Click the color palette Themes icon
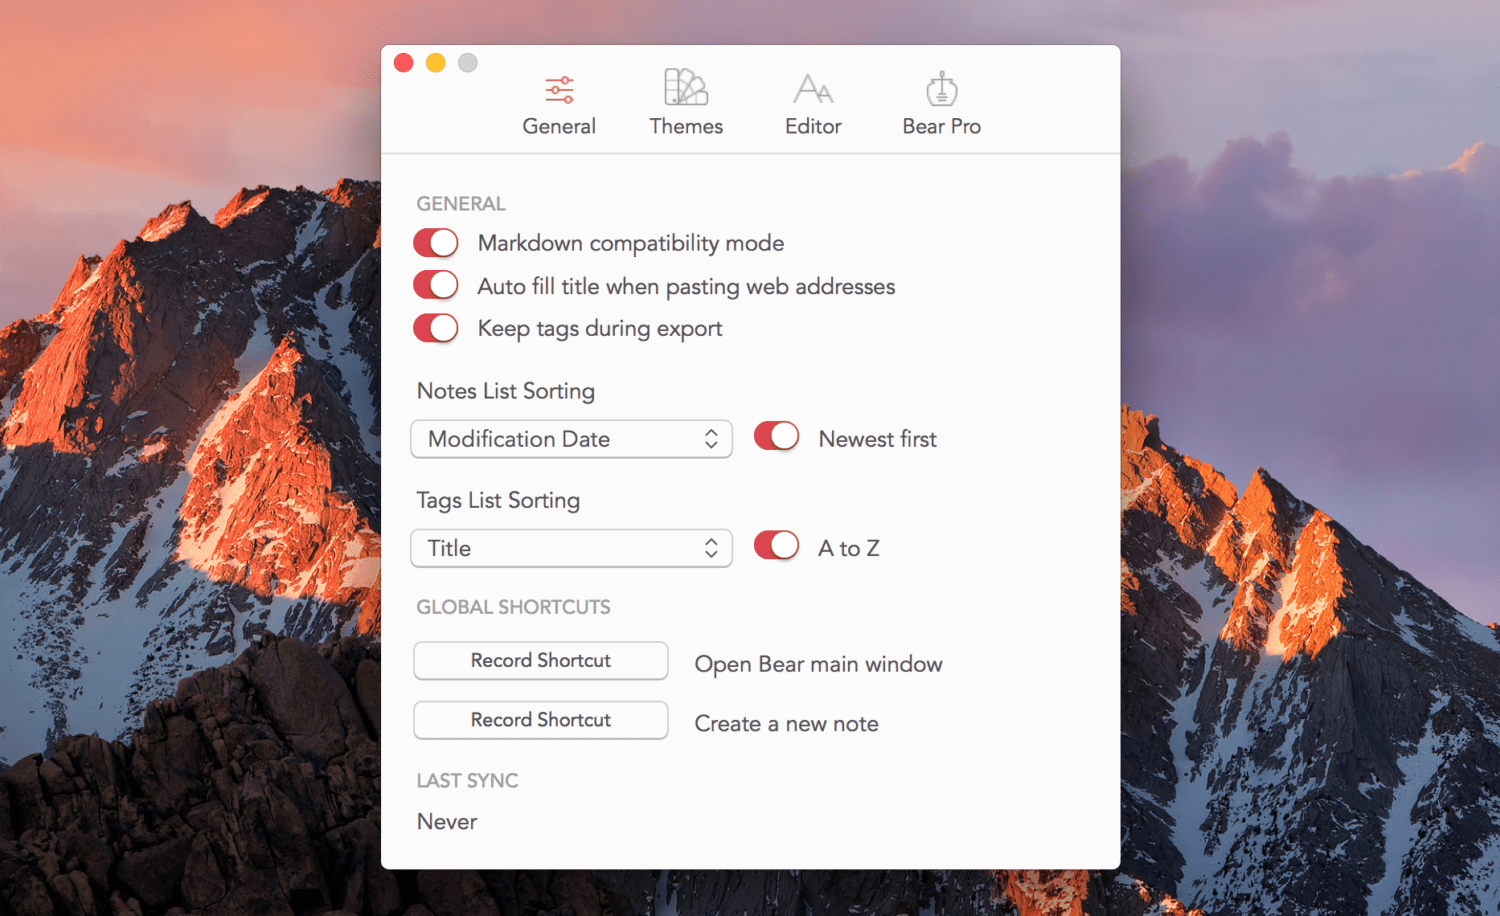This screenshot has width=1500, height=916. point(686,88)
